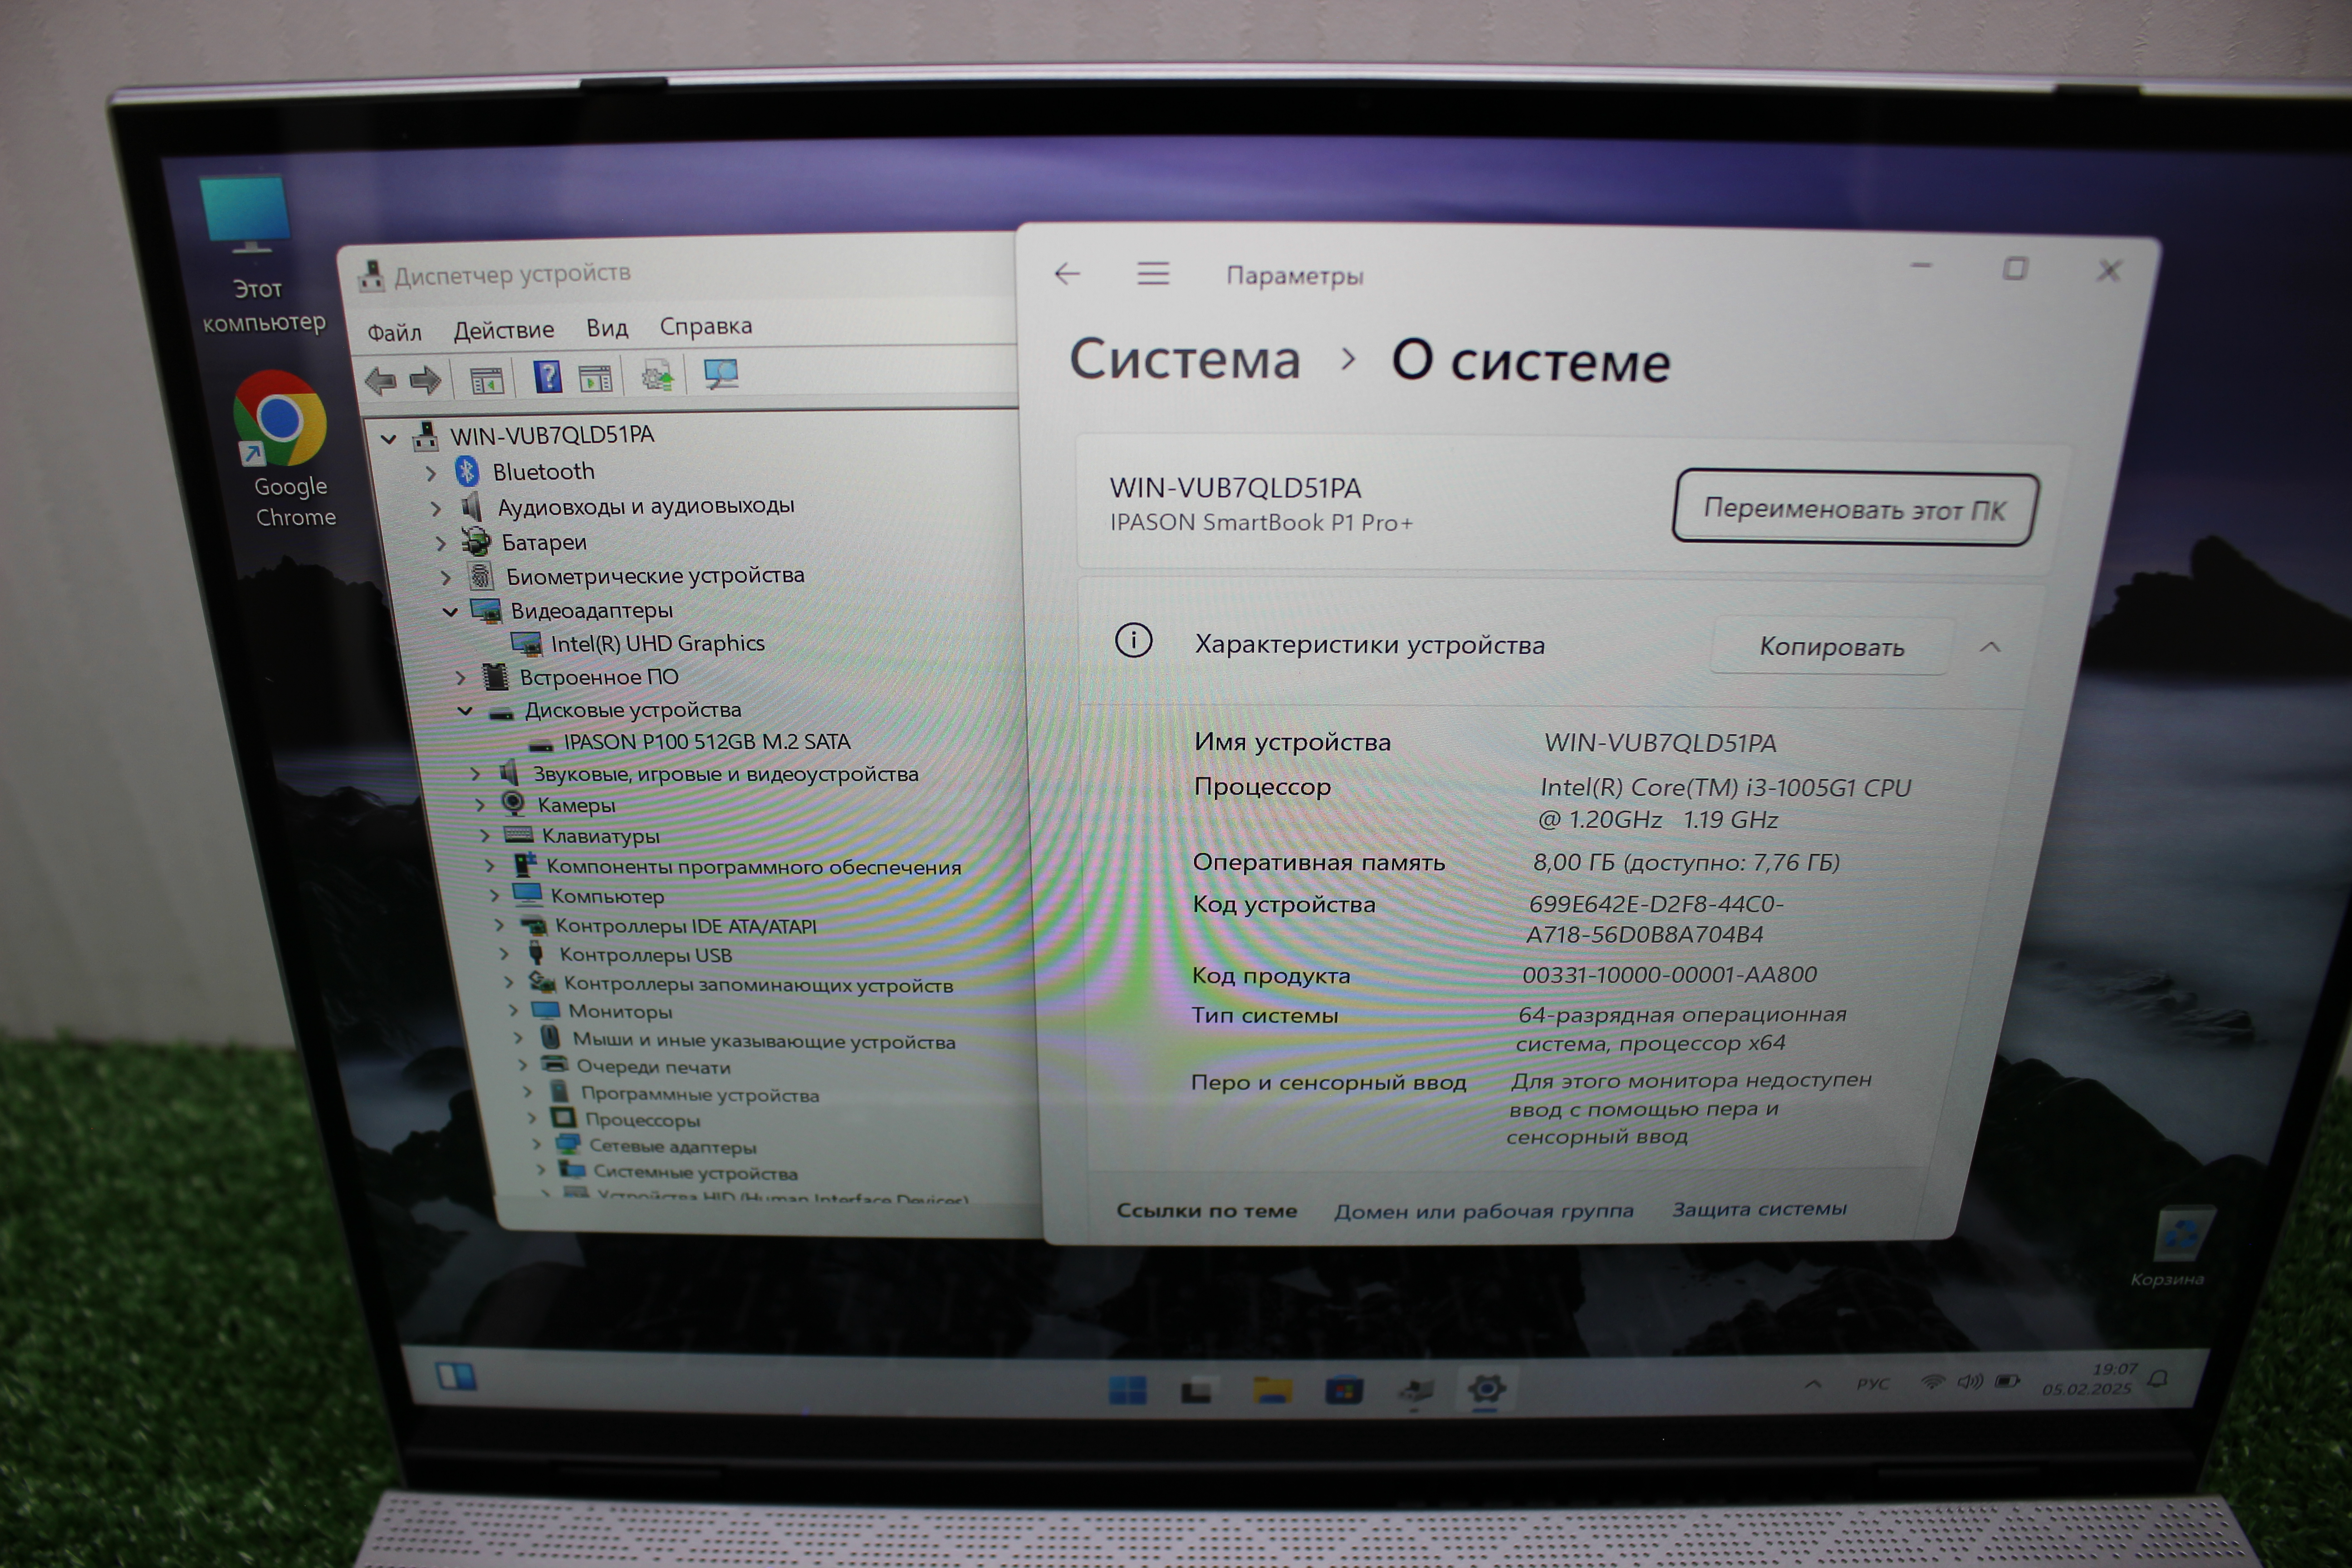This screenshot has width=2352, height=1568.
Task: Open the hamburger navigation menu in Settings
Action: pyautogui.click(x=1152, y=273)
